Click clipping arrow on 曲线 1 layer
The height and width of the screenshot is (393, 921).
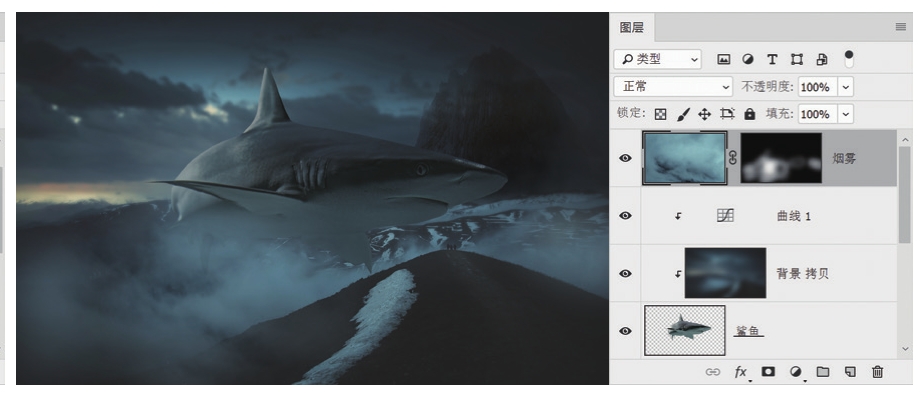[x=678, y=216]
